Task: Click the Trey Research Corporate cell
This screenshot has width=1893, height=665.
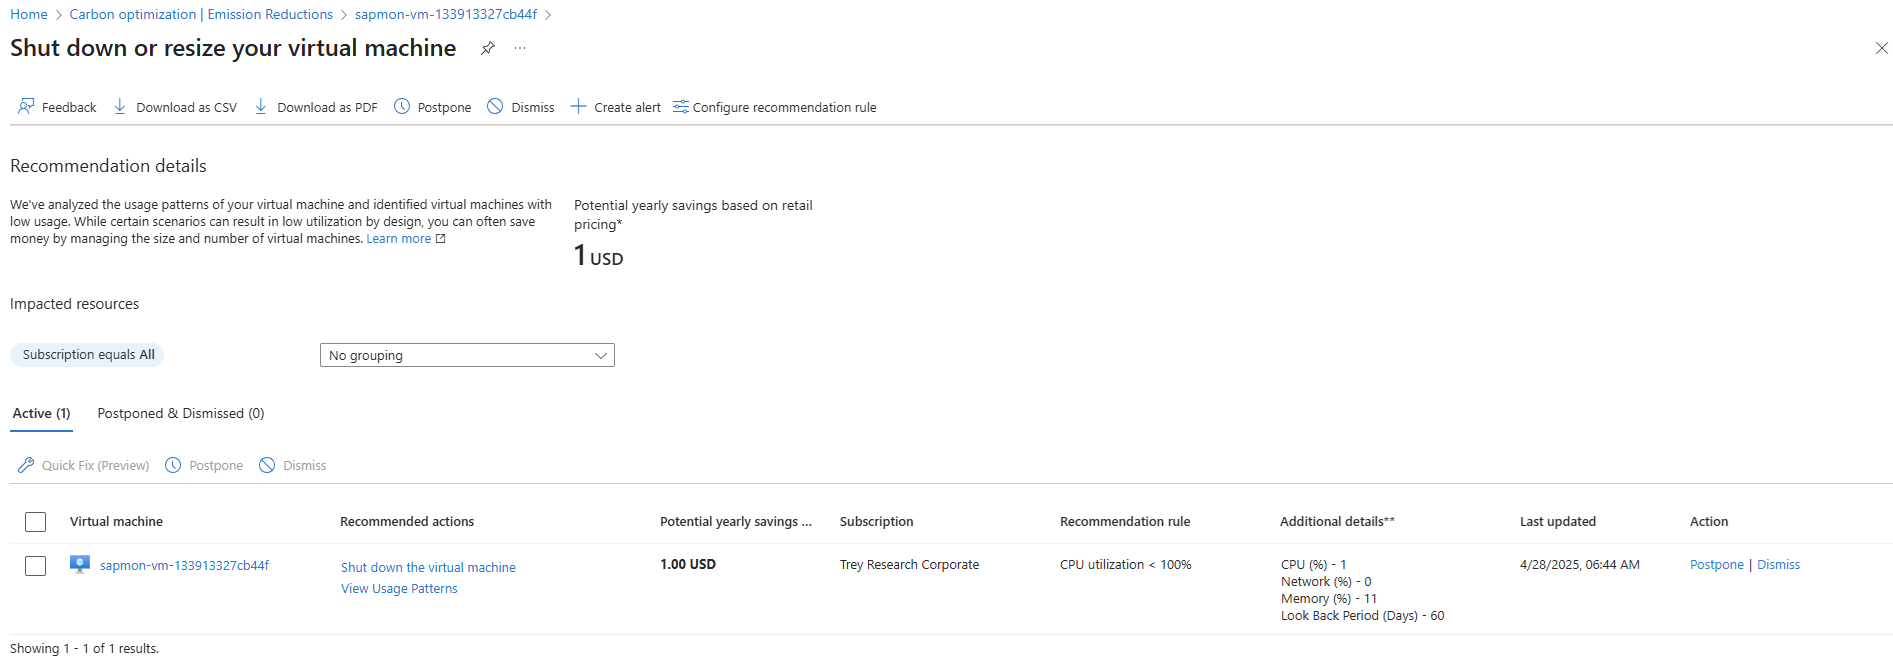Action: pos(909,564)
